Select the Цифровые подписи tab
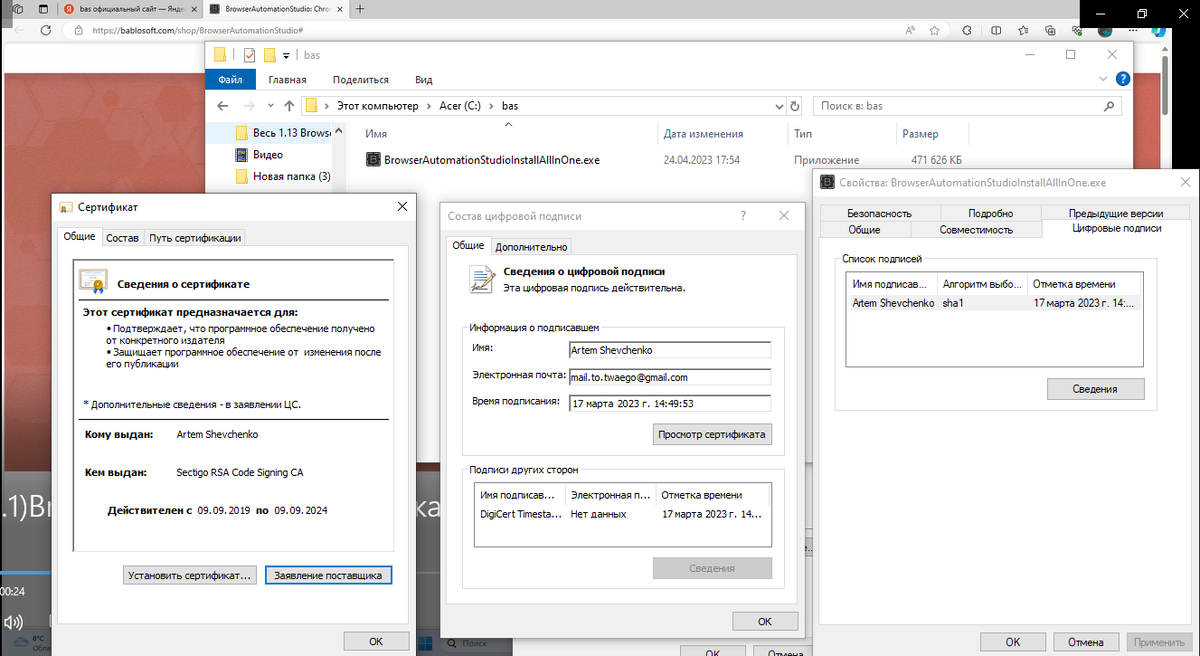This screenshot has height=656, width=1200. 1116,228
